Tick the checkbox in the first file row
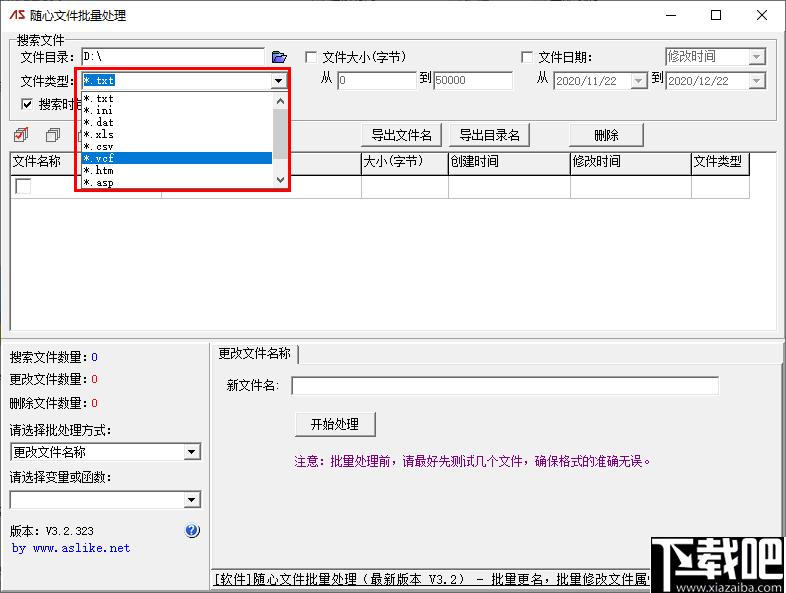 (x=23, y=186)
